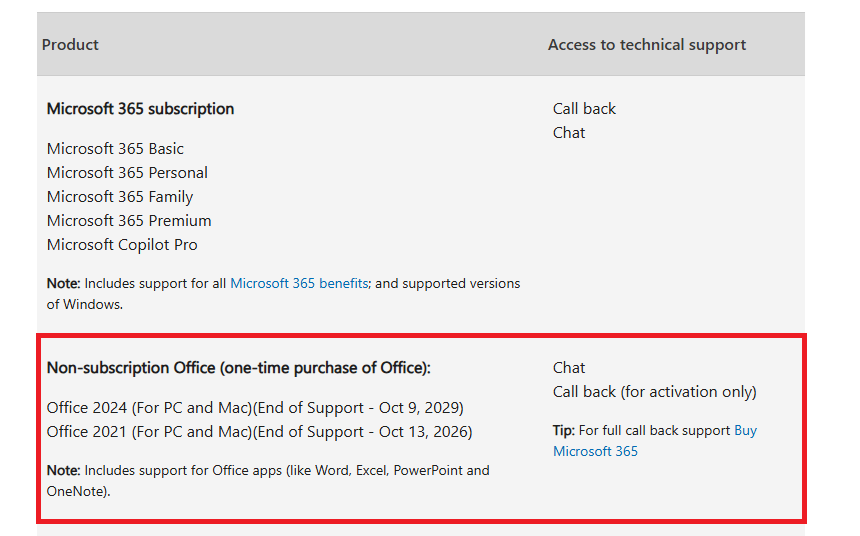The width and height of the screenshot is (860, 536).
Task: Click the Access to technical support header
Action: click(x=647, y=44)
